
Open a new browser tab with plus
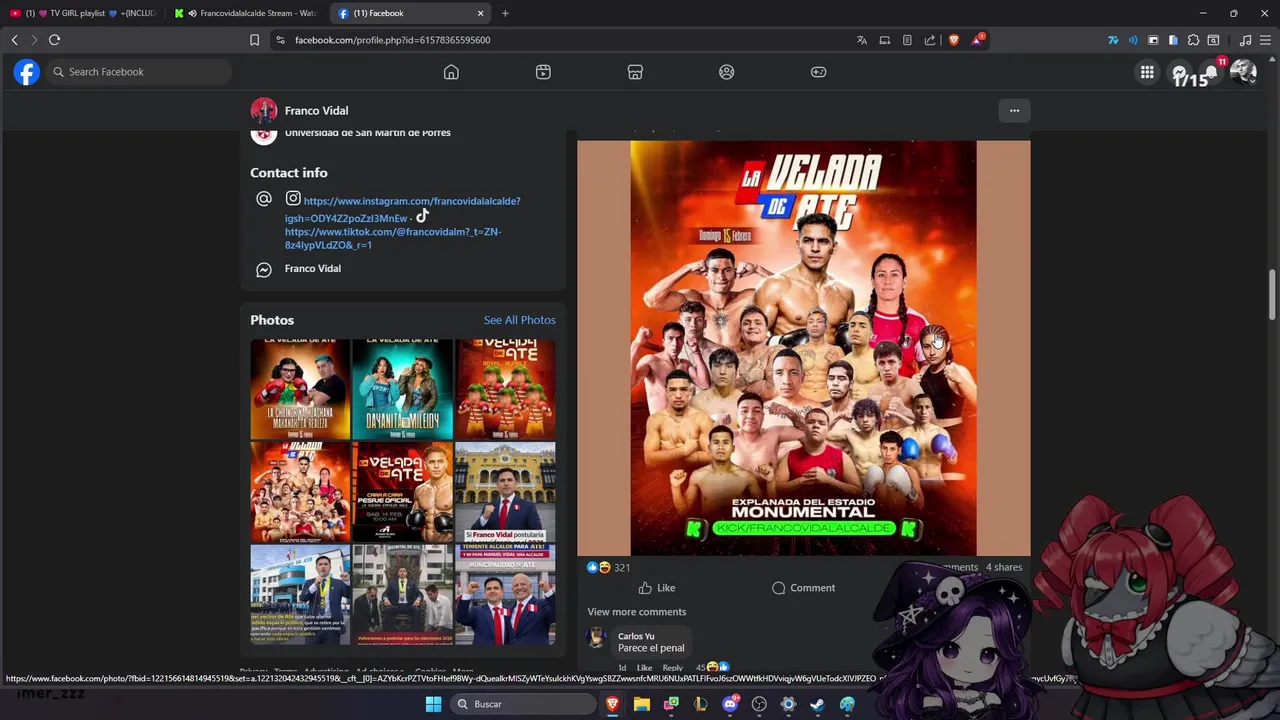tap(505, 13)
